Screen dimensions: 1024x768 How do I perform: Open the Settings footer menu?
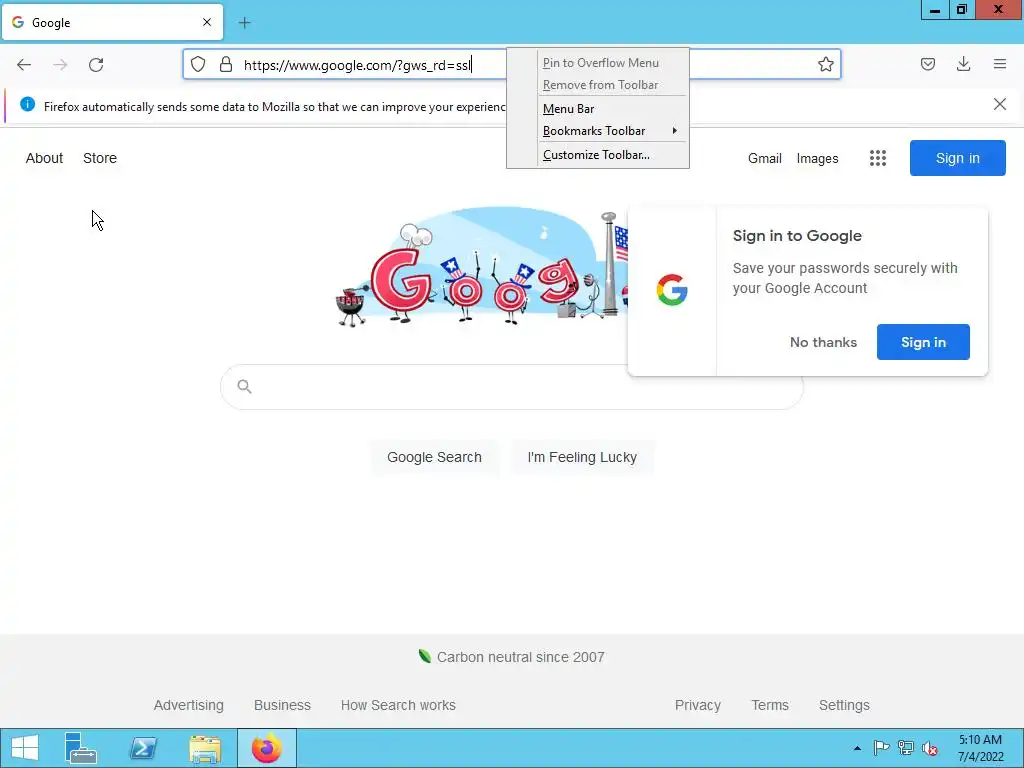844,705
